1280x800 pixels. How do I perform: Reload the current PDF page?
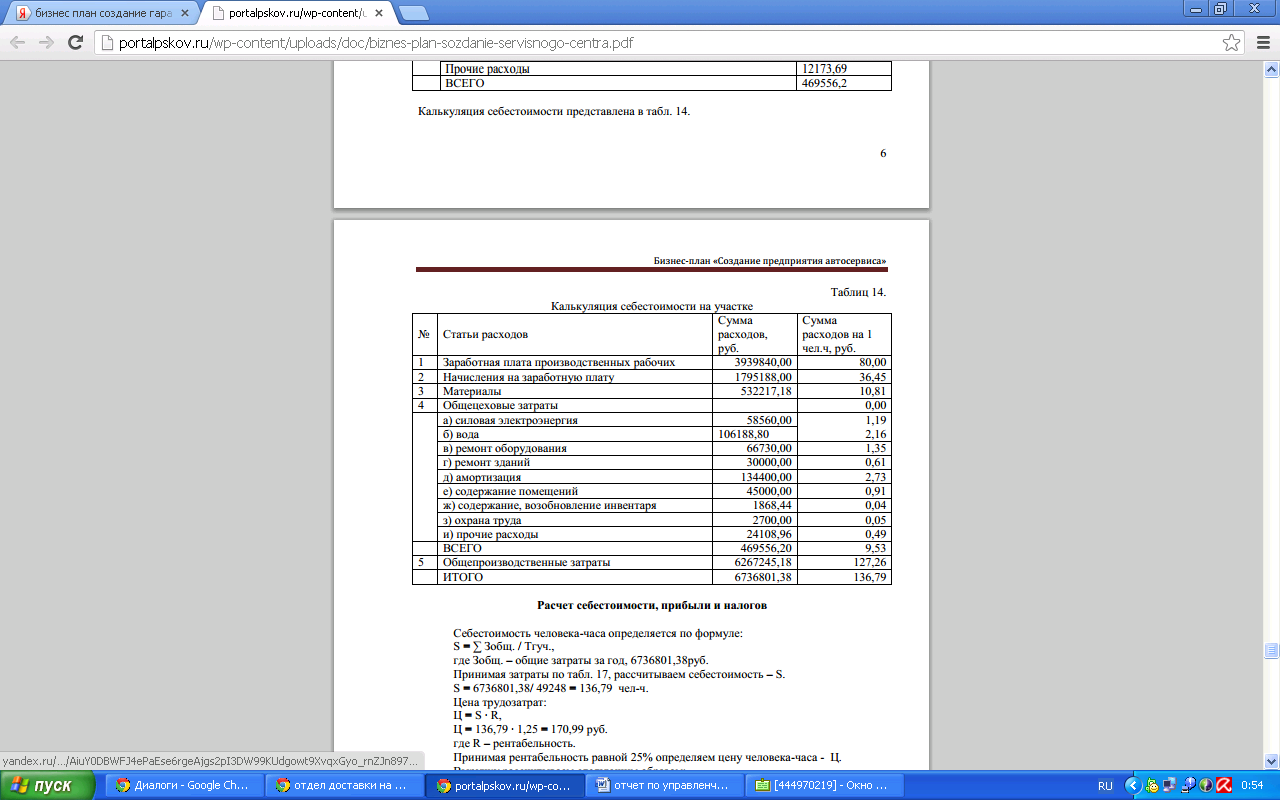tap(75, 43)
